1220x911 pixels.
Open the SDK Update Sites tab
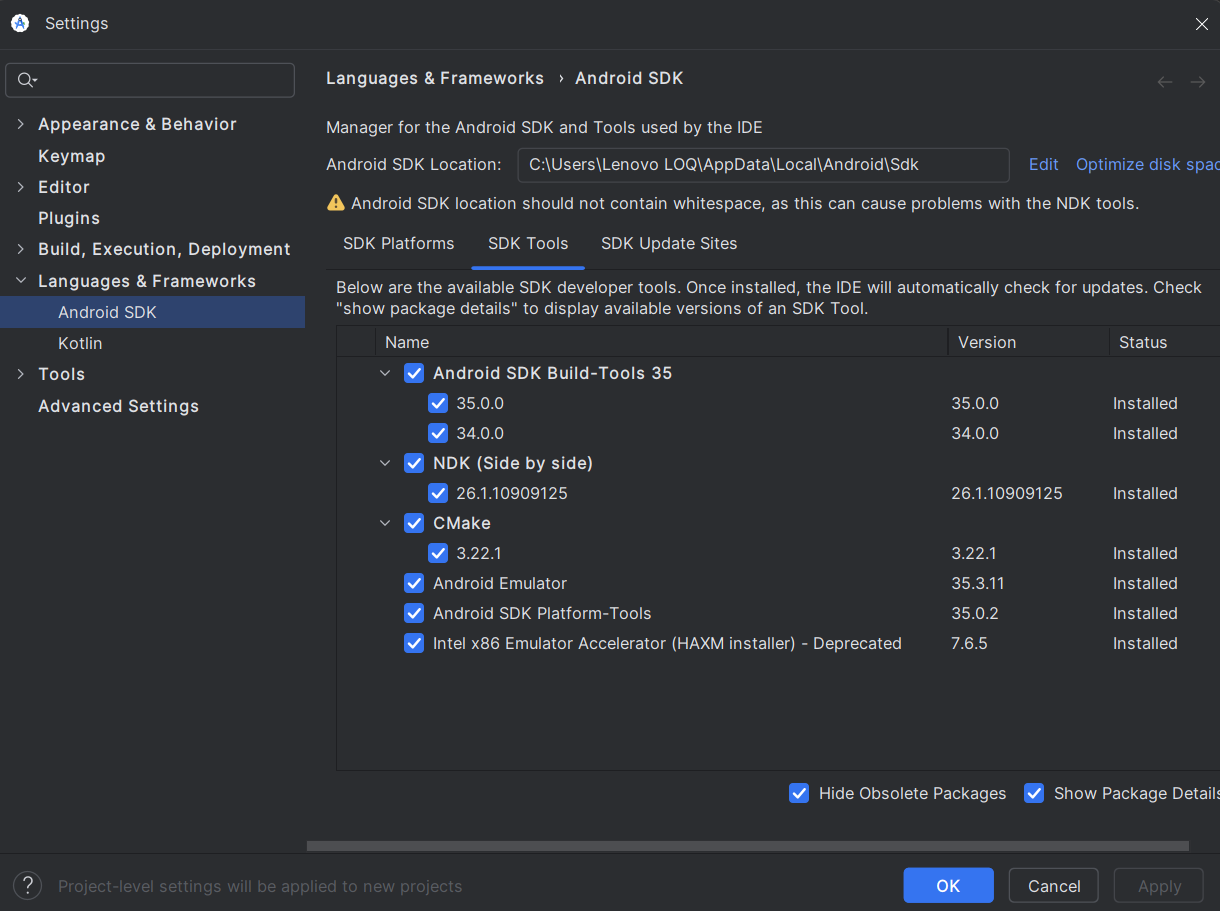(668, 244)
